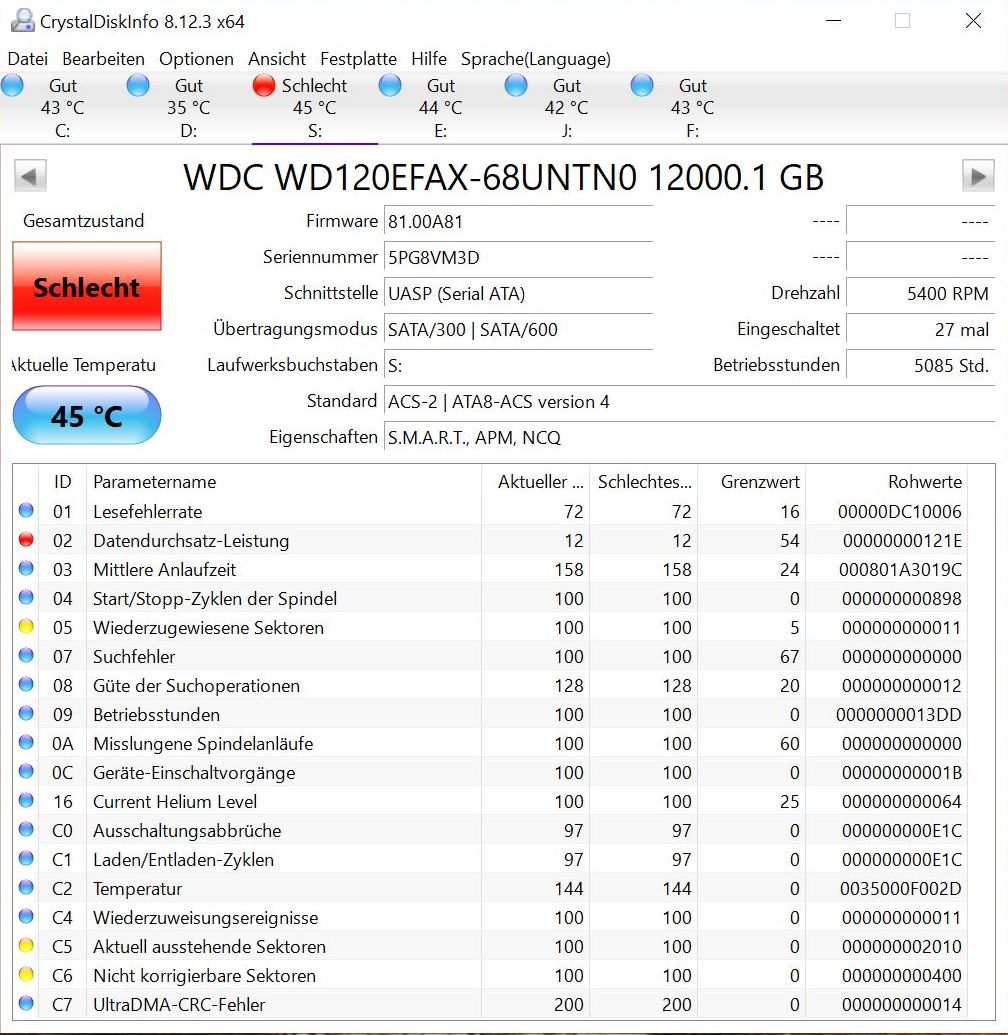Click the yellow dot beside Wiederzugewiesene Sektoren
This screenshot has height=1035, width=1008.
point(27,627)
